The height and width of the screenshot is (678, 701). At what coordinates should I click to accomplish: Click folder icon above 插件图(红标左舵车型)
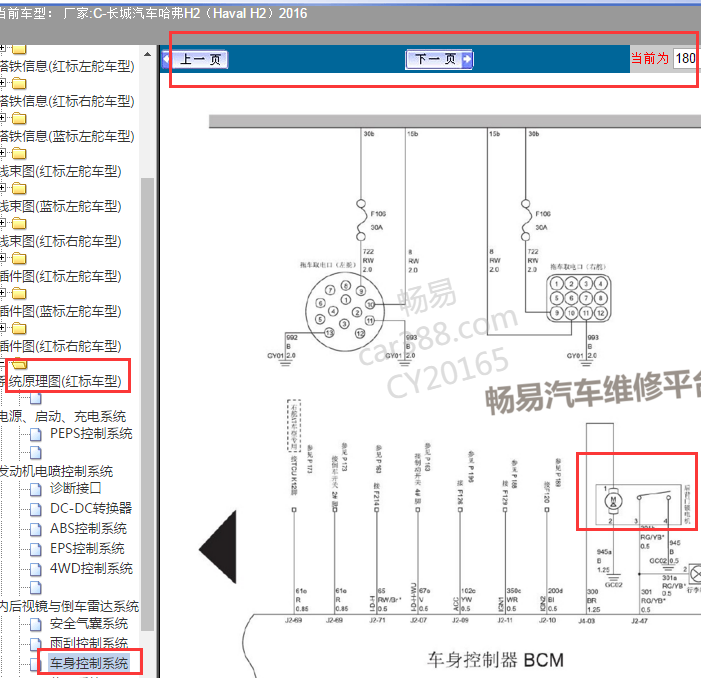click(19, 258)
